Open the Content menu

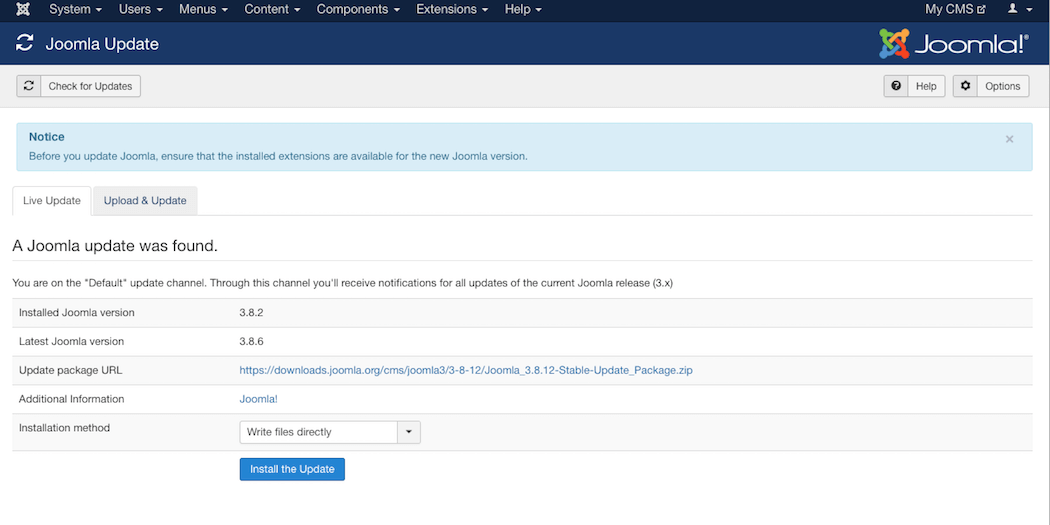tap(272, 9)
